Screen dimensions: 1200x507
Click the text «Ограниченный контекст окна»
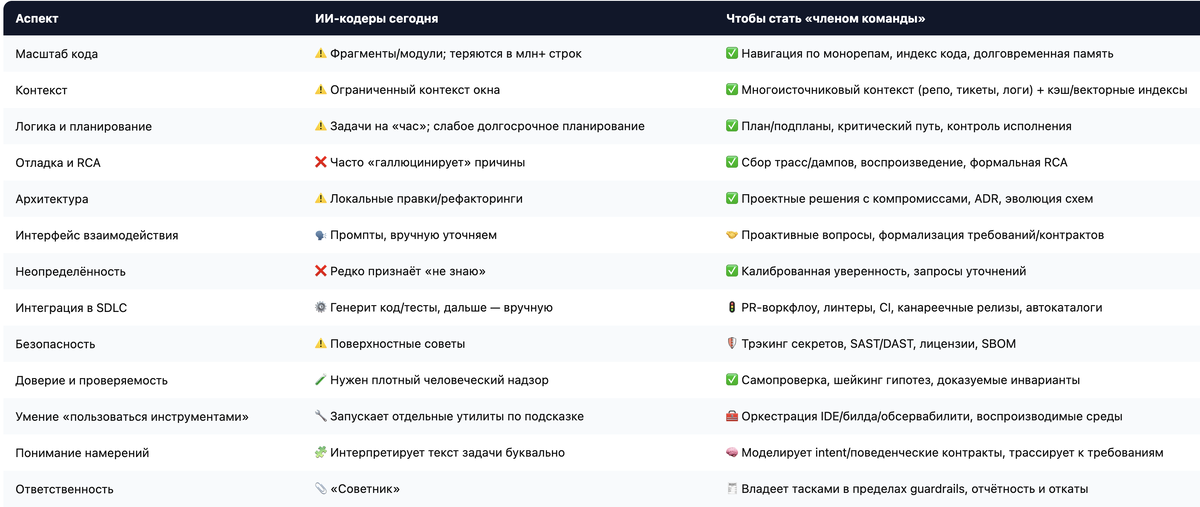[415, 90]
